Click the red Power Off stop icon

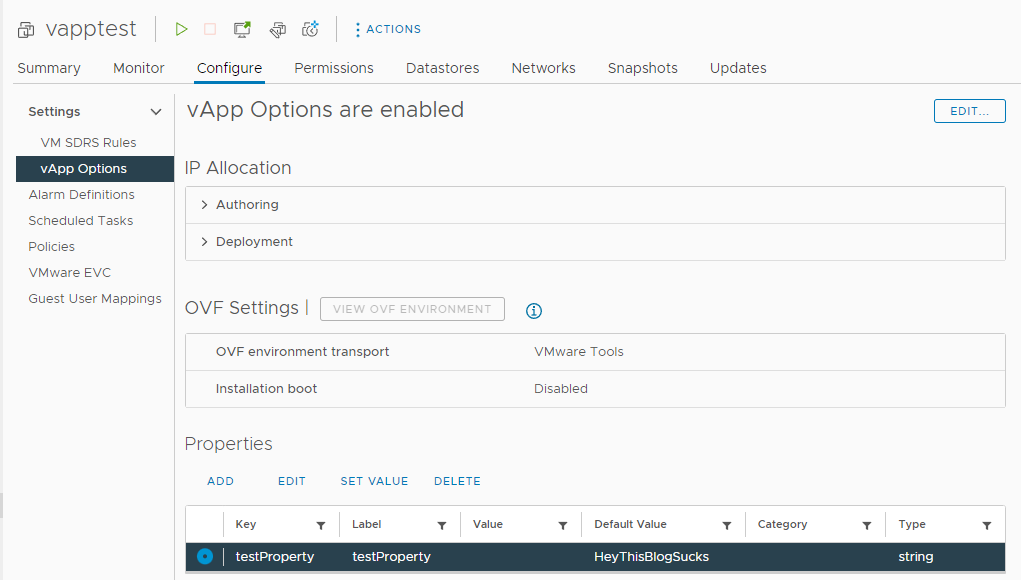(210, 29)
